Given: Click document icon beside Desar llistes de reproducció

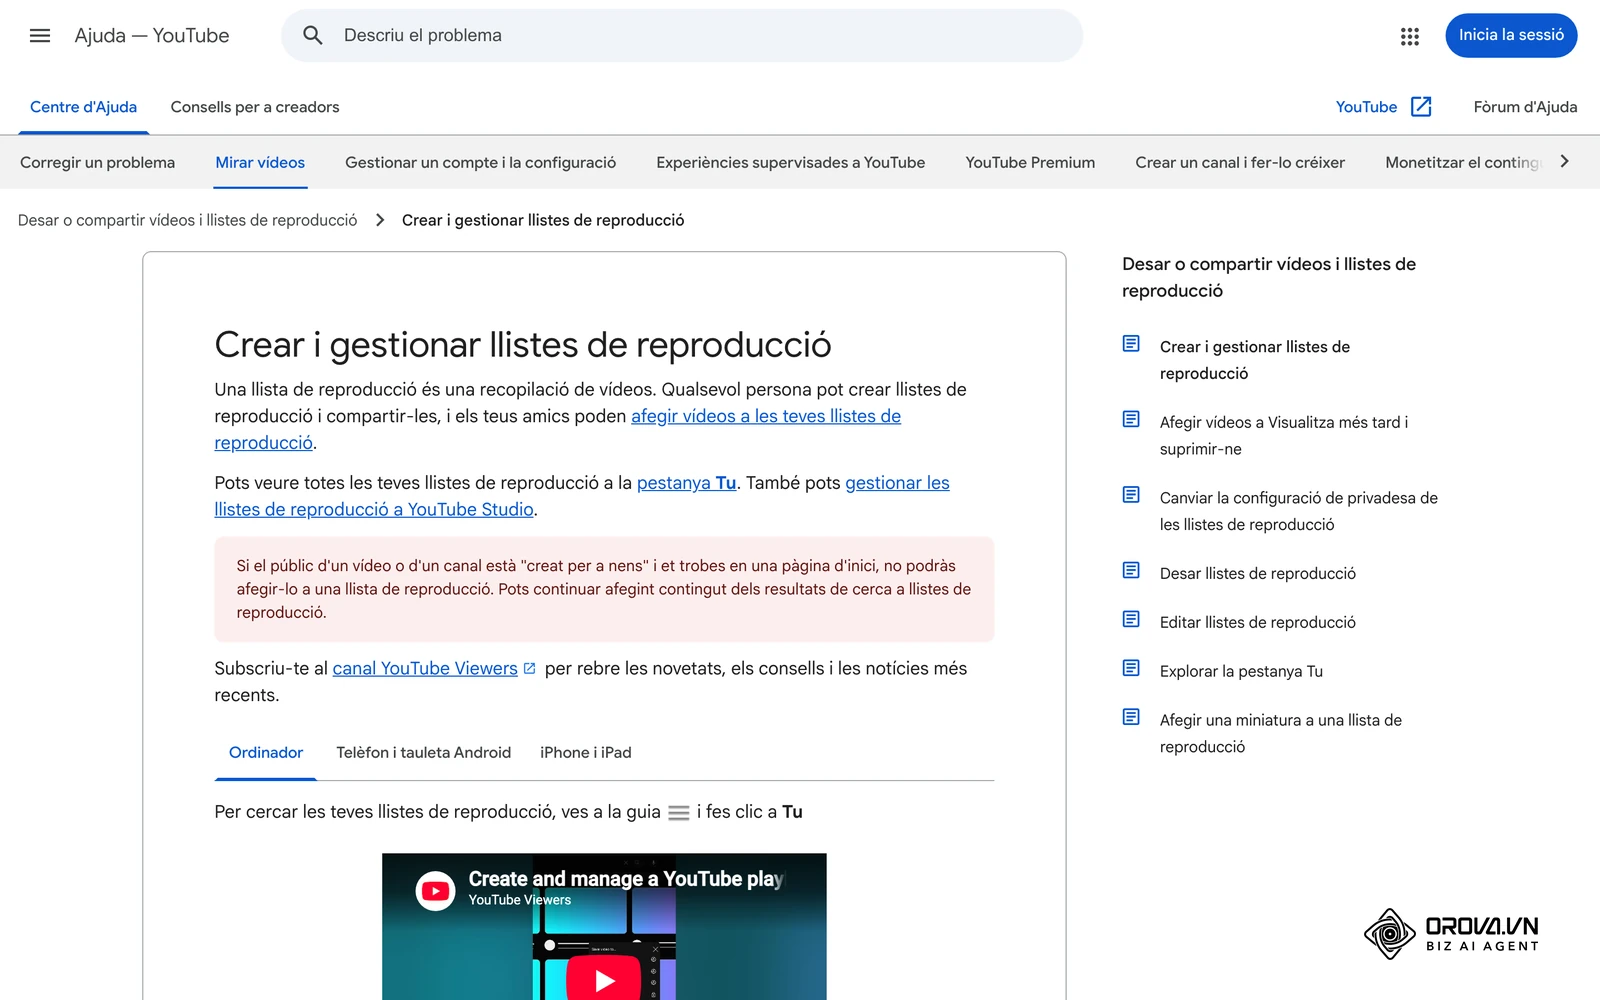Looking at the screenshot, I should point(1131,570).
